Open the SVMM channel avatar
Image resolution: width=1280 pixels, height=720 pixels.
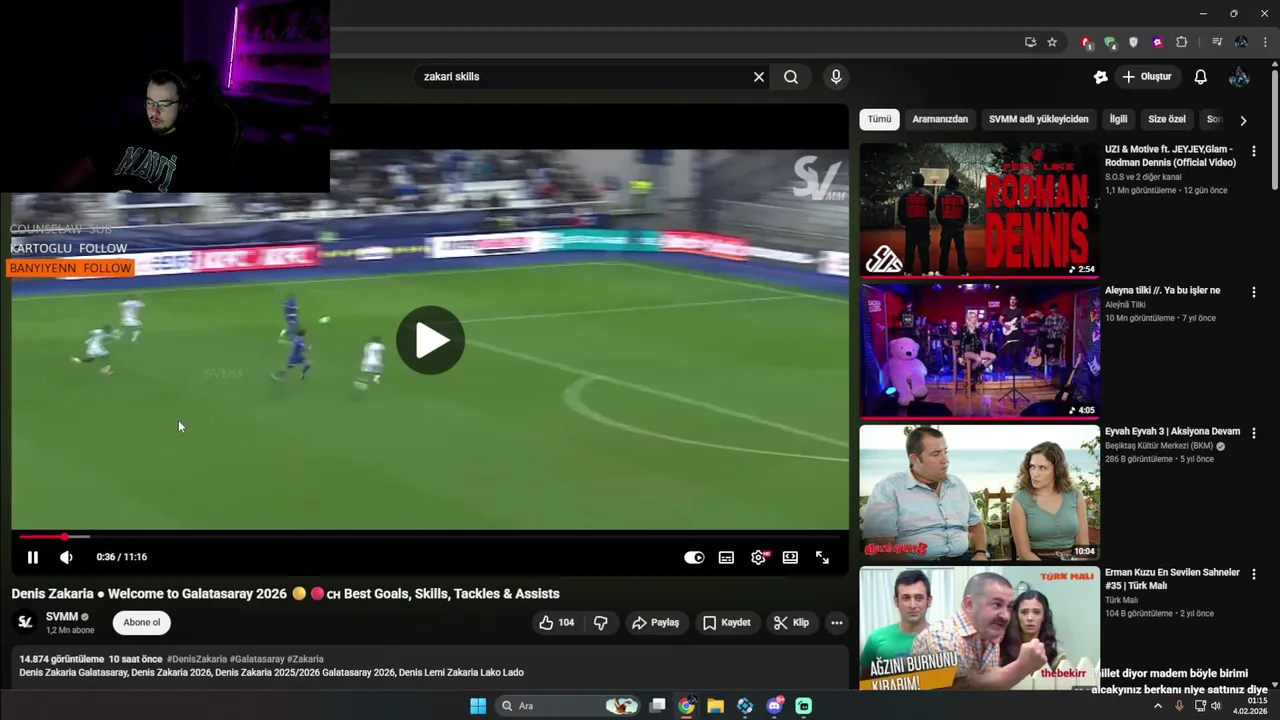click(x=25, y=622)
